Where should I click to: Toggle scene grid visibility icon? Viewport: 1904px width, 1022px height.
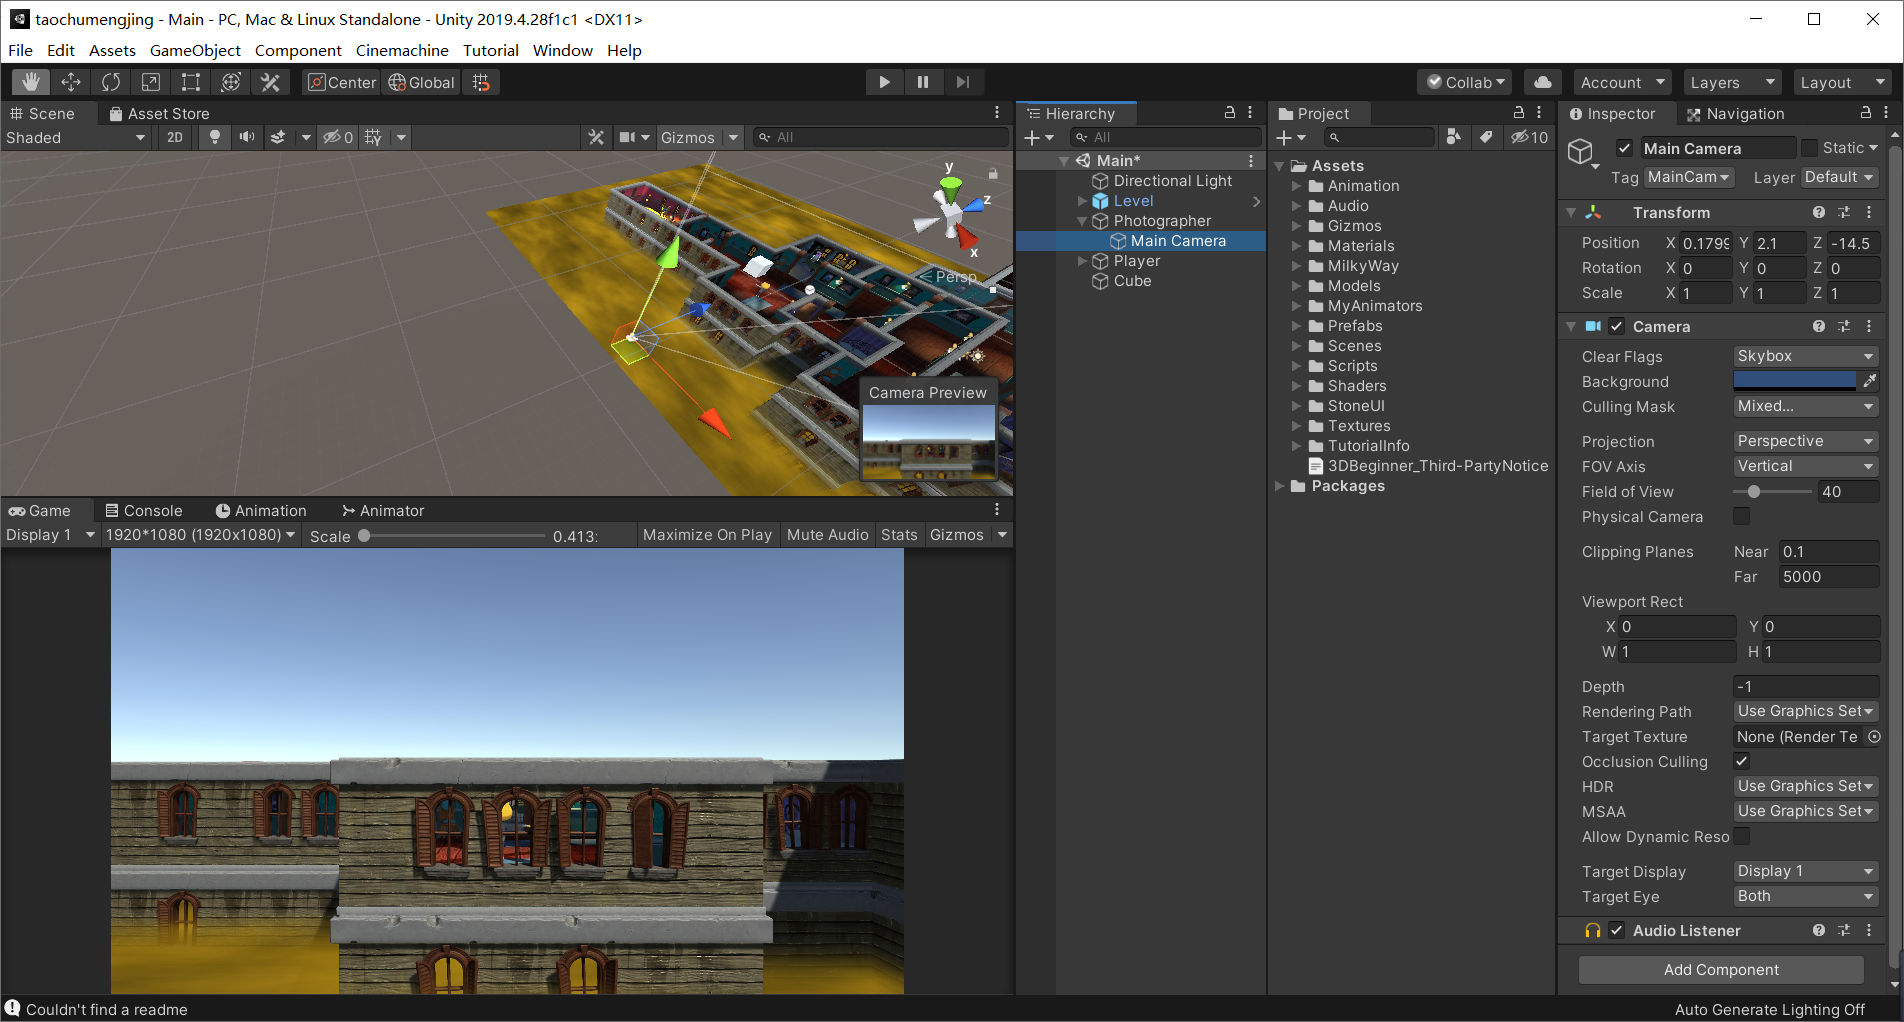click(373, 137)
